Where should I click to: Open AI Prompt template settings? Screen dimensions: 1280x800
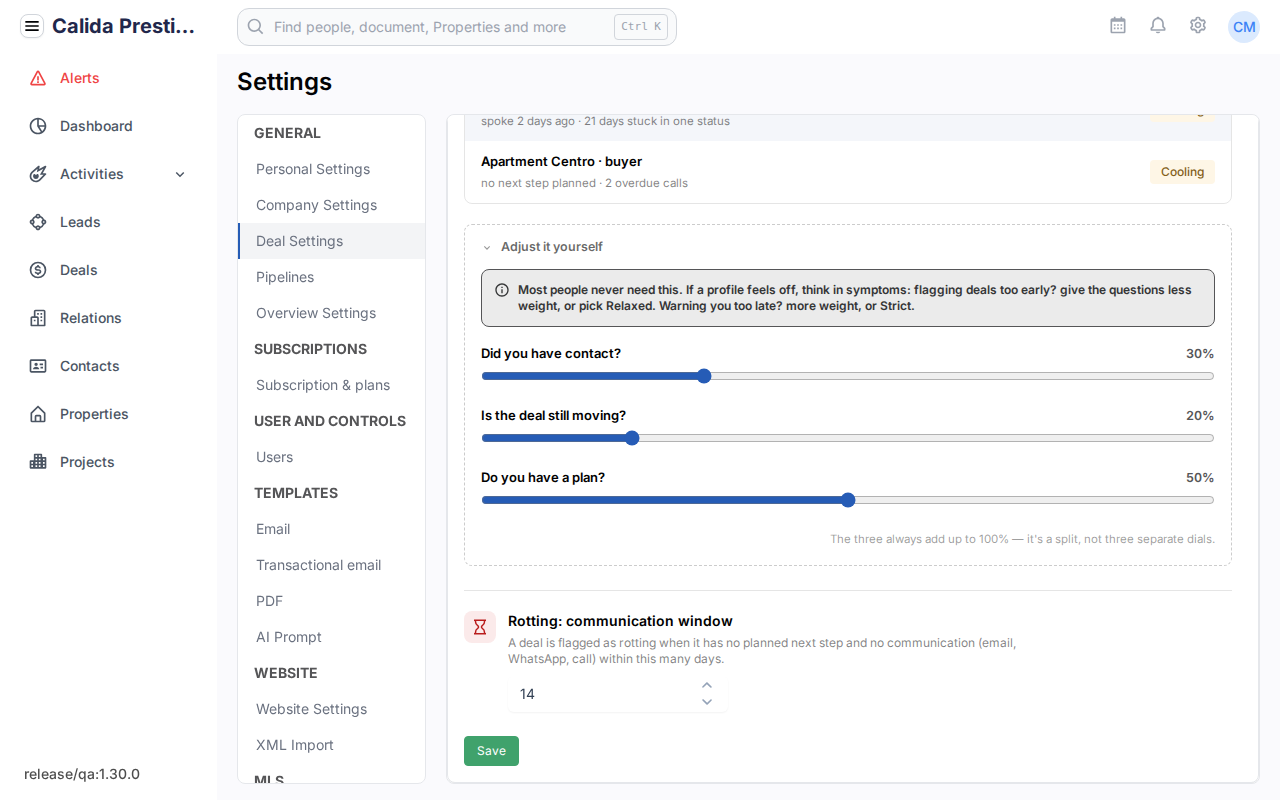click(332, 637)
